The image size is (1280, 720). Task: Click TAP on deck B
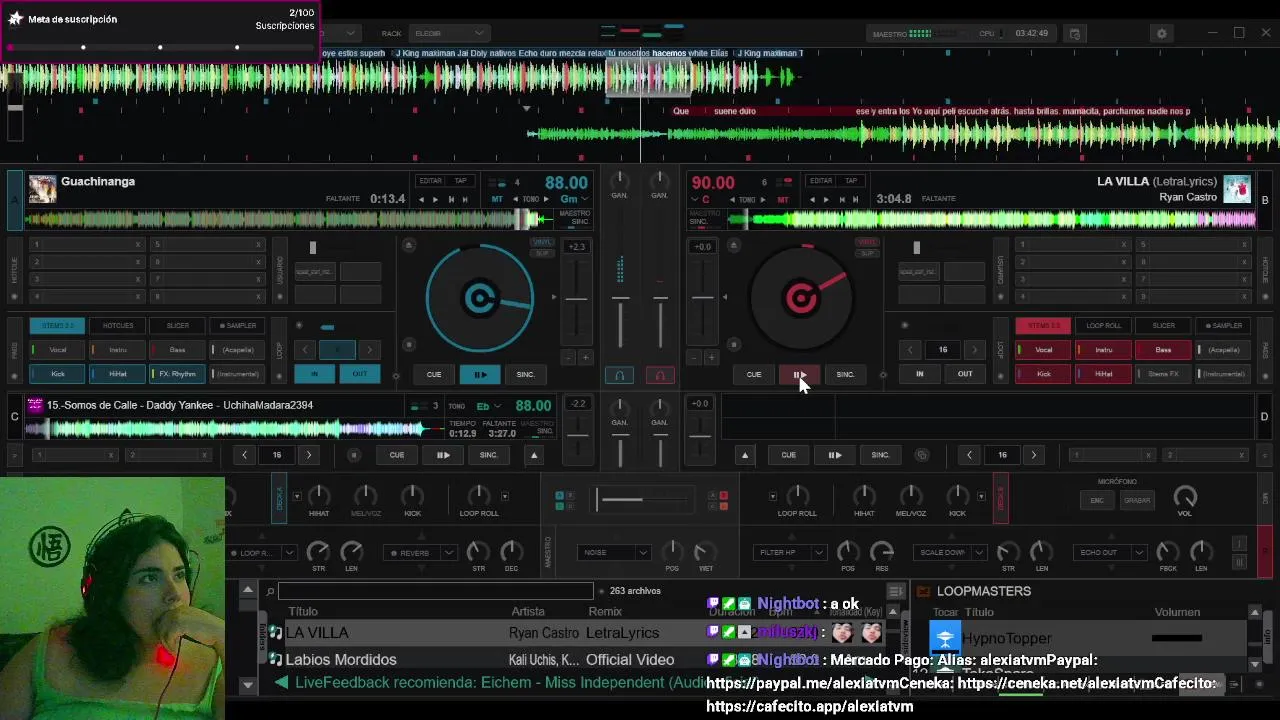851,181
